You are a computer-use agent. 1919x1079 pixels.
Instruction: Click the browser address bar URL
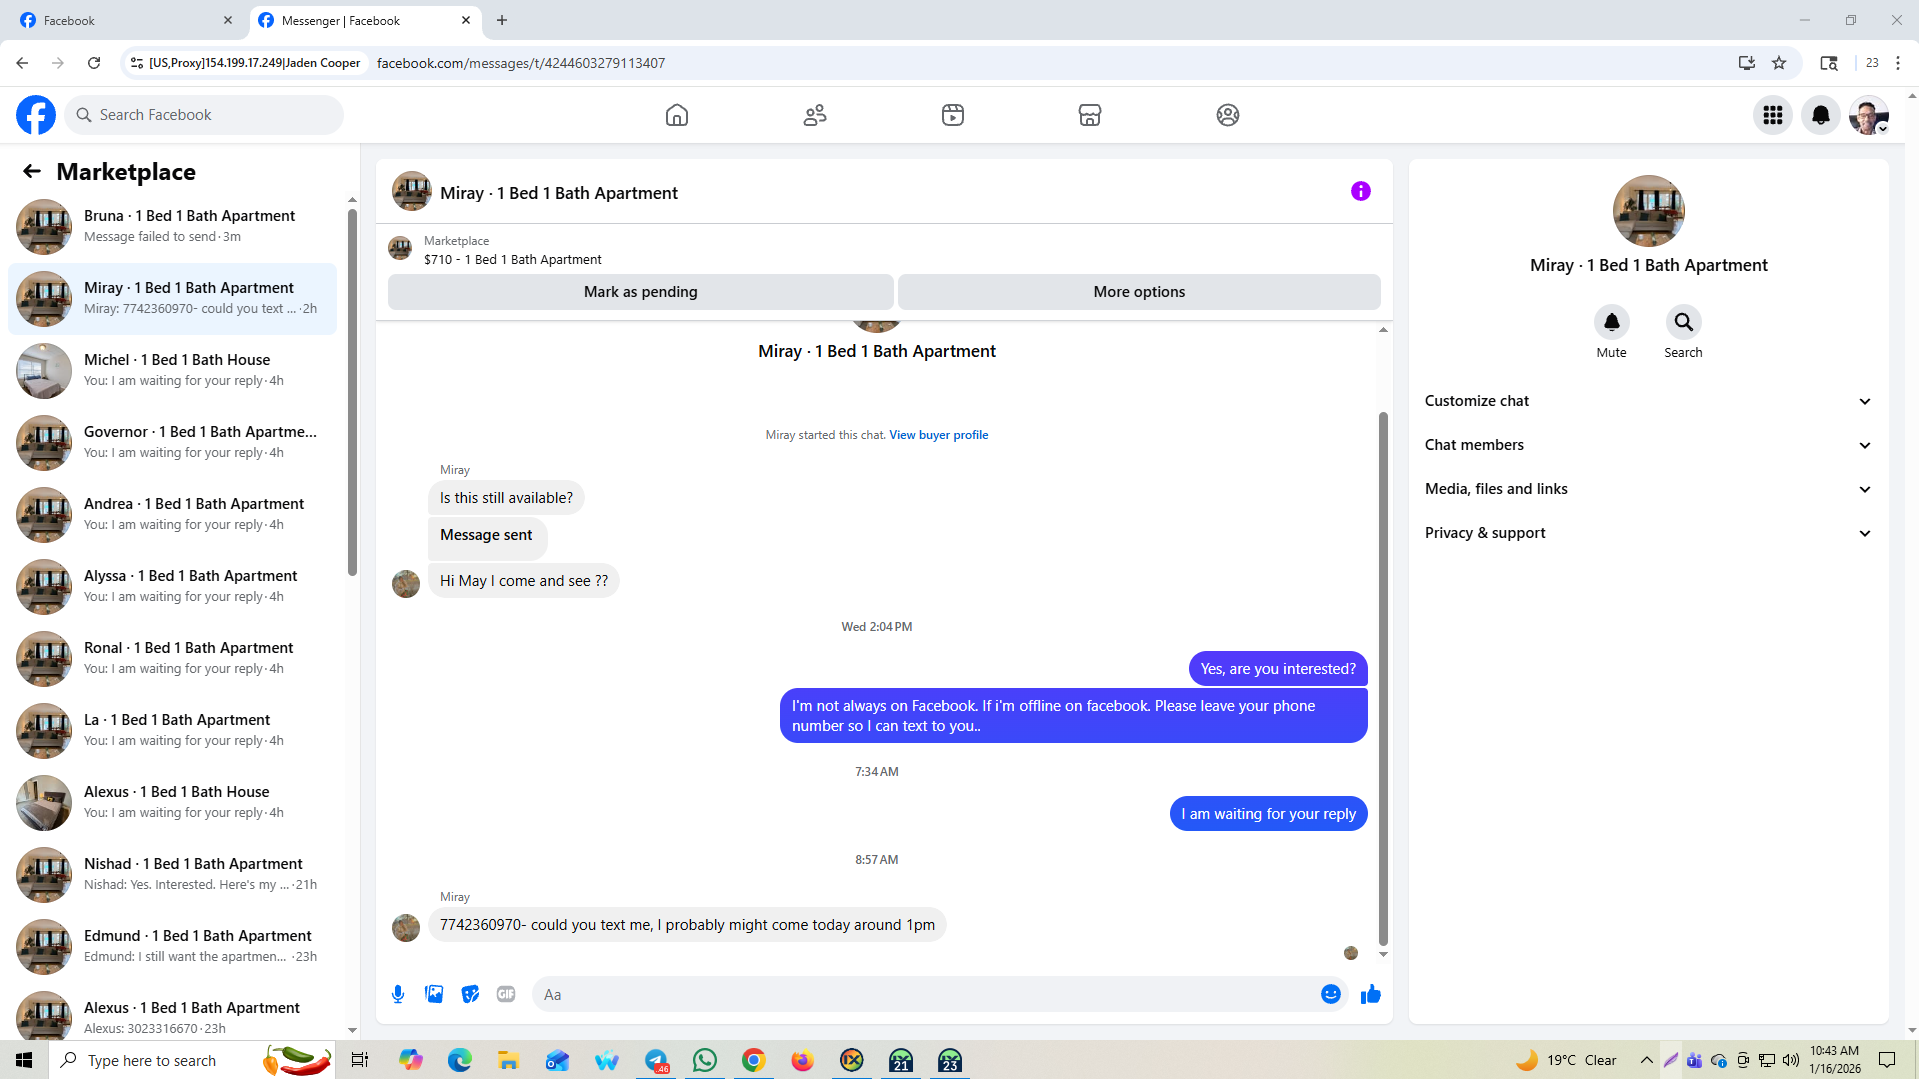point(521,63)
